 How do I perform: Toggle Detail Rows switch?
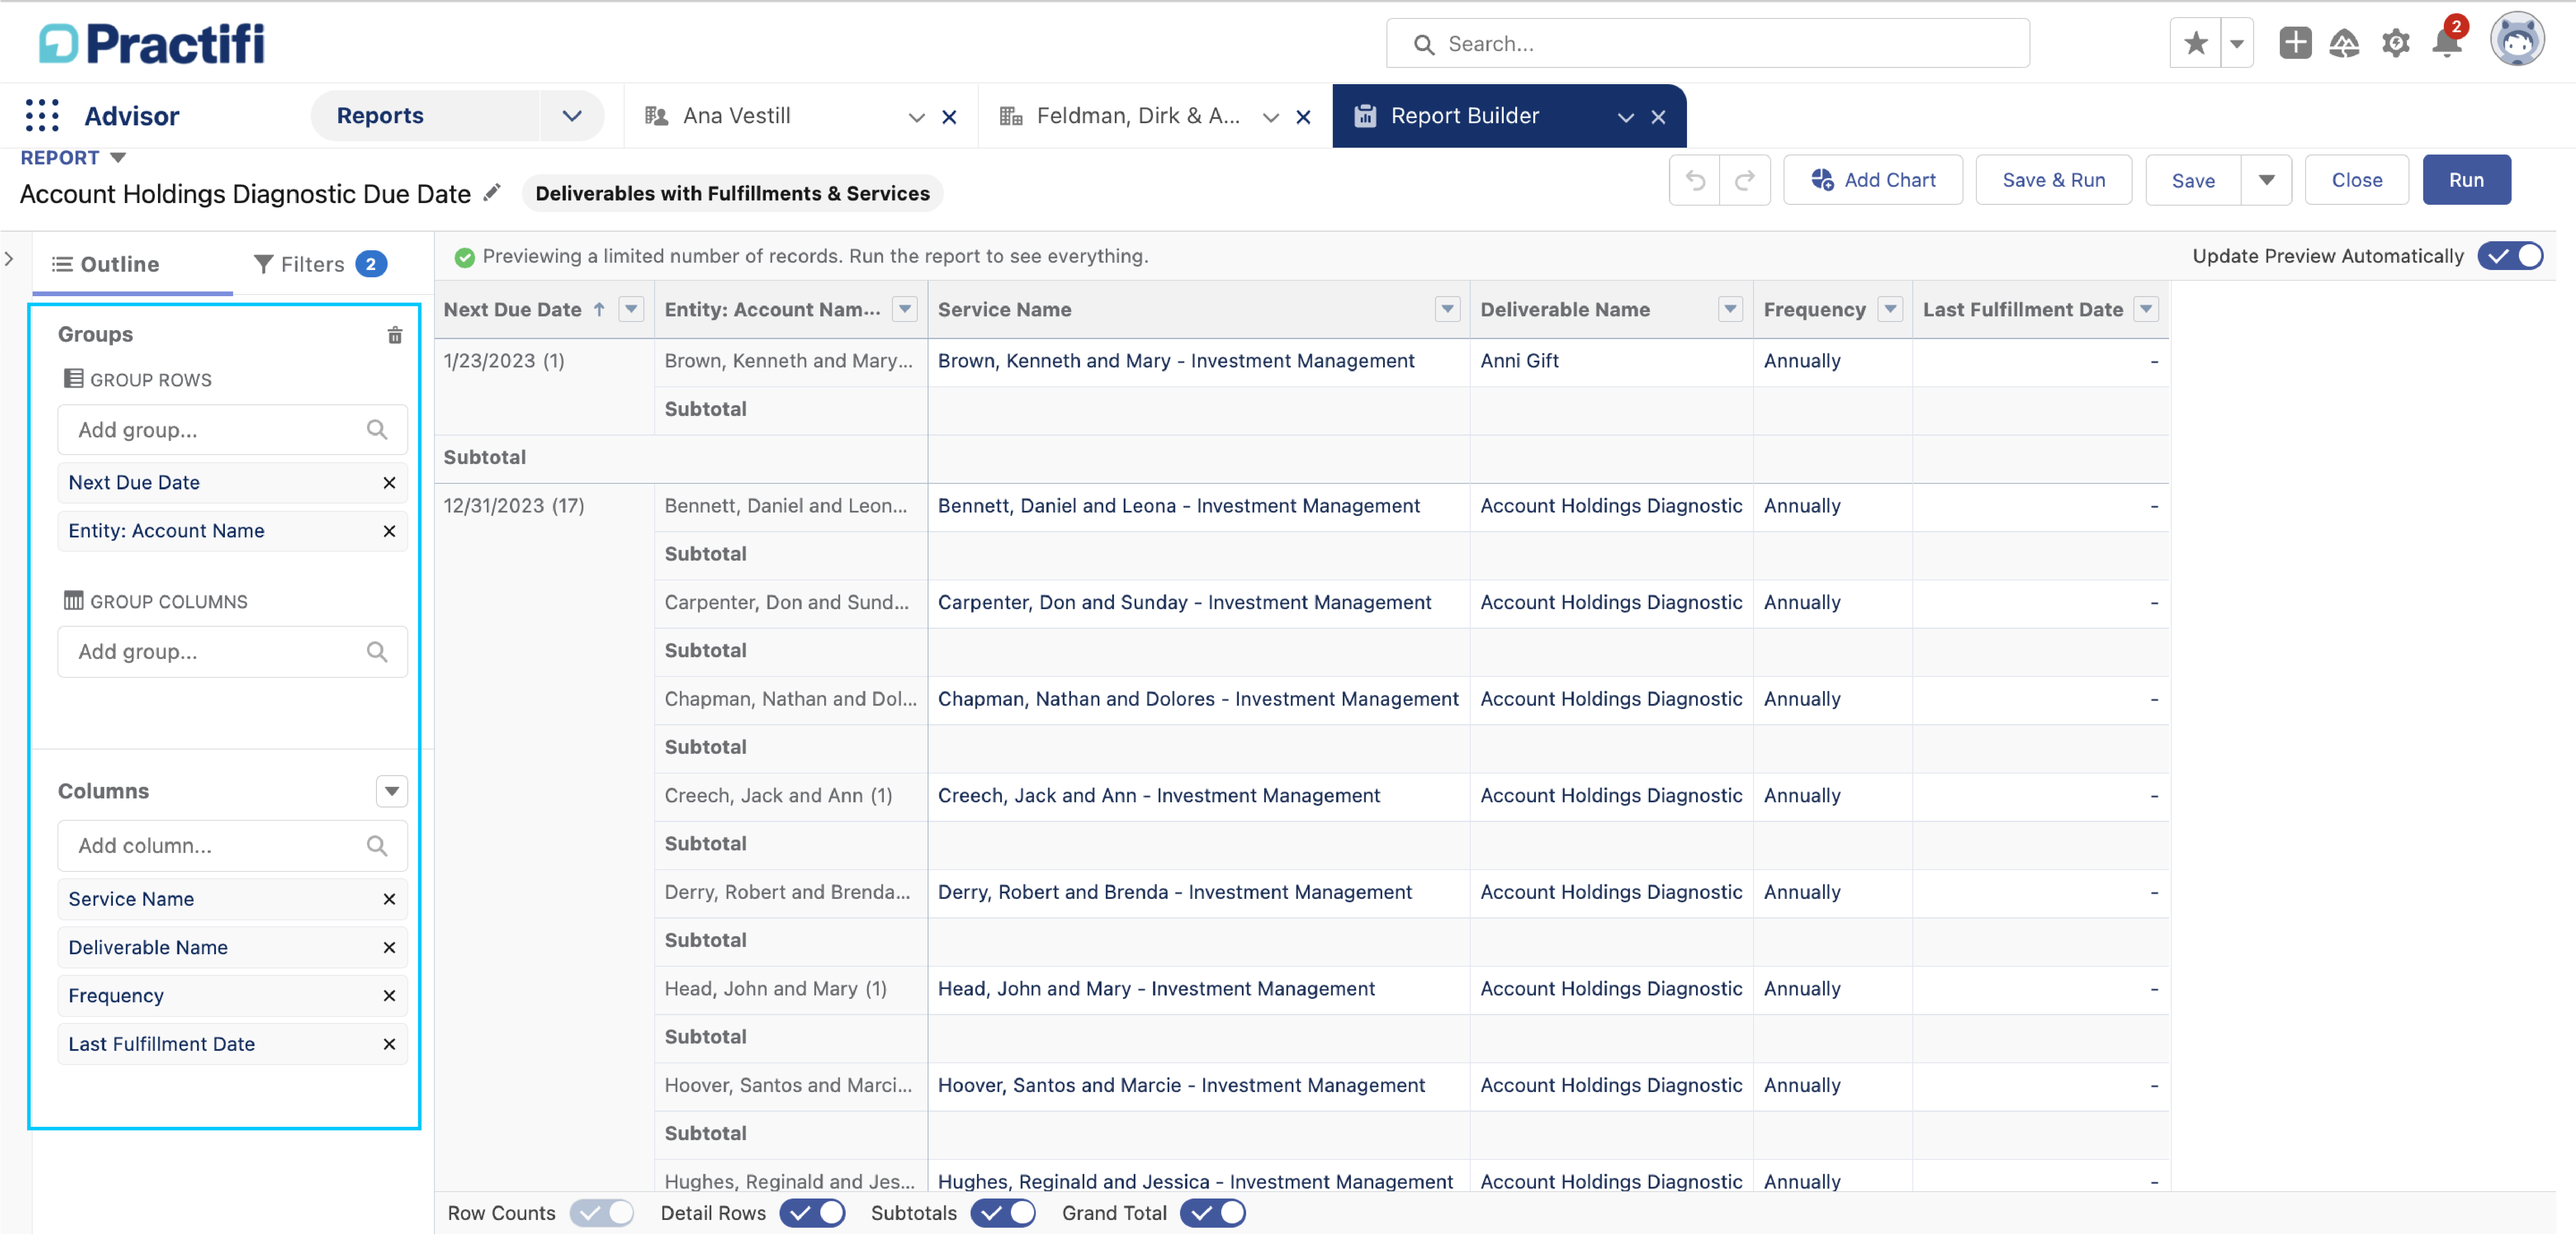tap(812, 1214)
